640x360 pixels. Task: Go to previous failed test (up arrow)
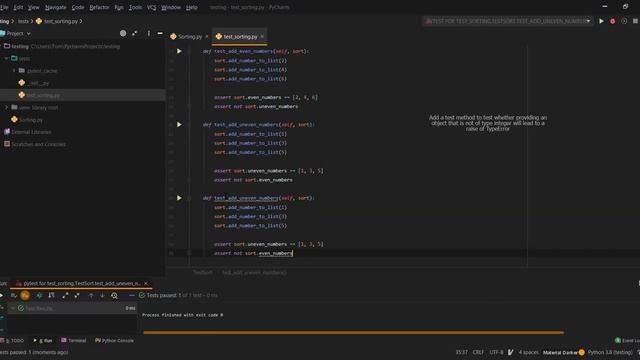(91, 295)
